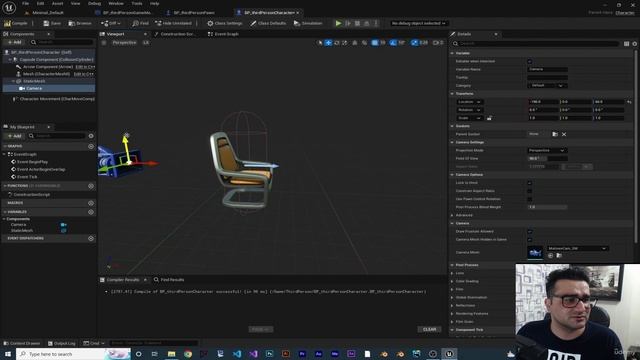Open the Category dropdown in Details
The width and height of the screenshot is (640, 360).
(x=547, y=85)
